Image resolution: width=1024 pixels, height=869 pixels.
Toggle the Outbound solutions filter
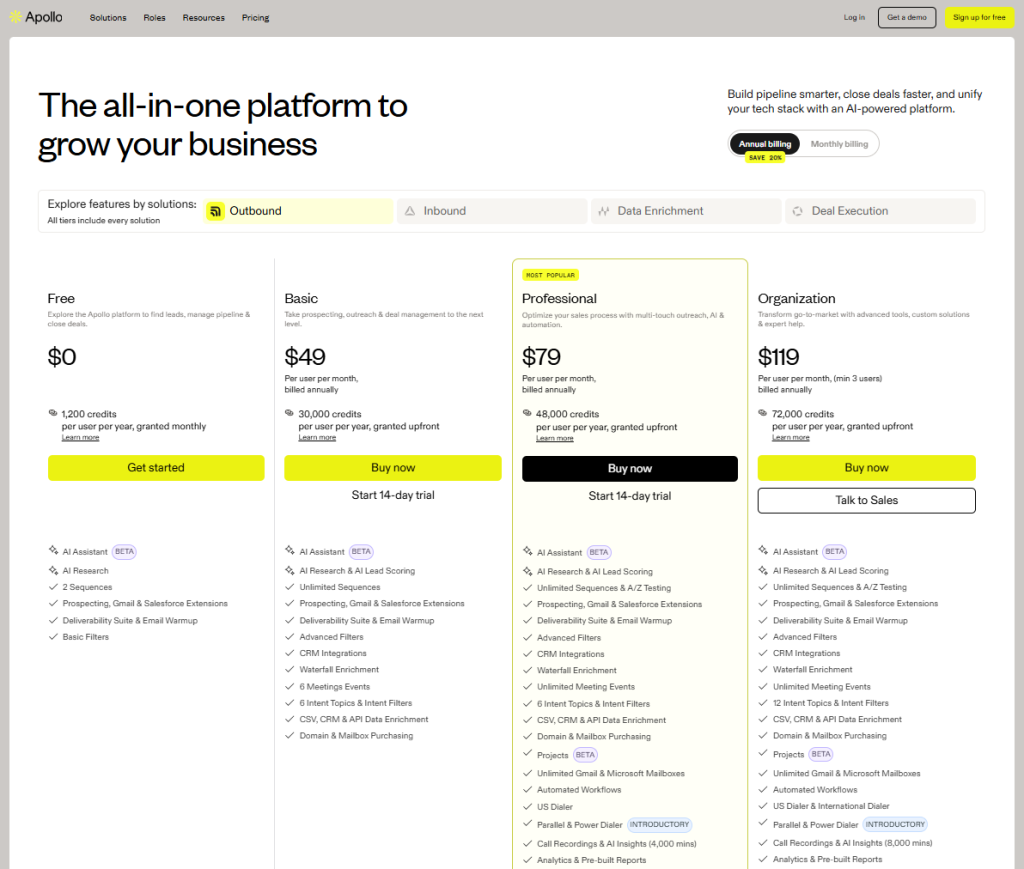click(x=297, y=211)
